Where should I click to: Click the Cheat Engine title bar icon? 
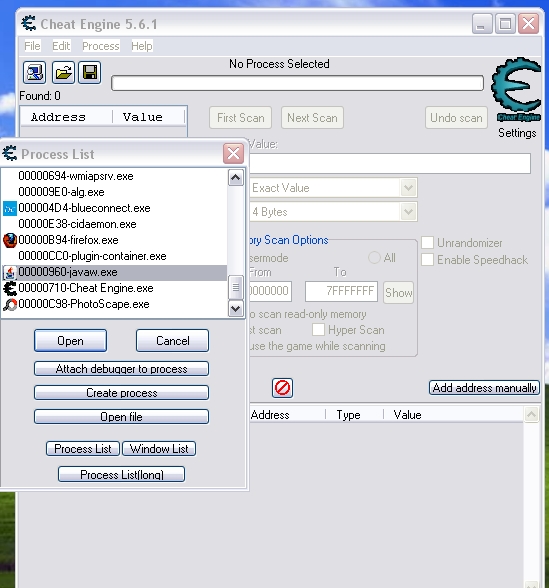(28, 24)
